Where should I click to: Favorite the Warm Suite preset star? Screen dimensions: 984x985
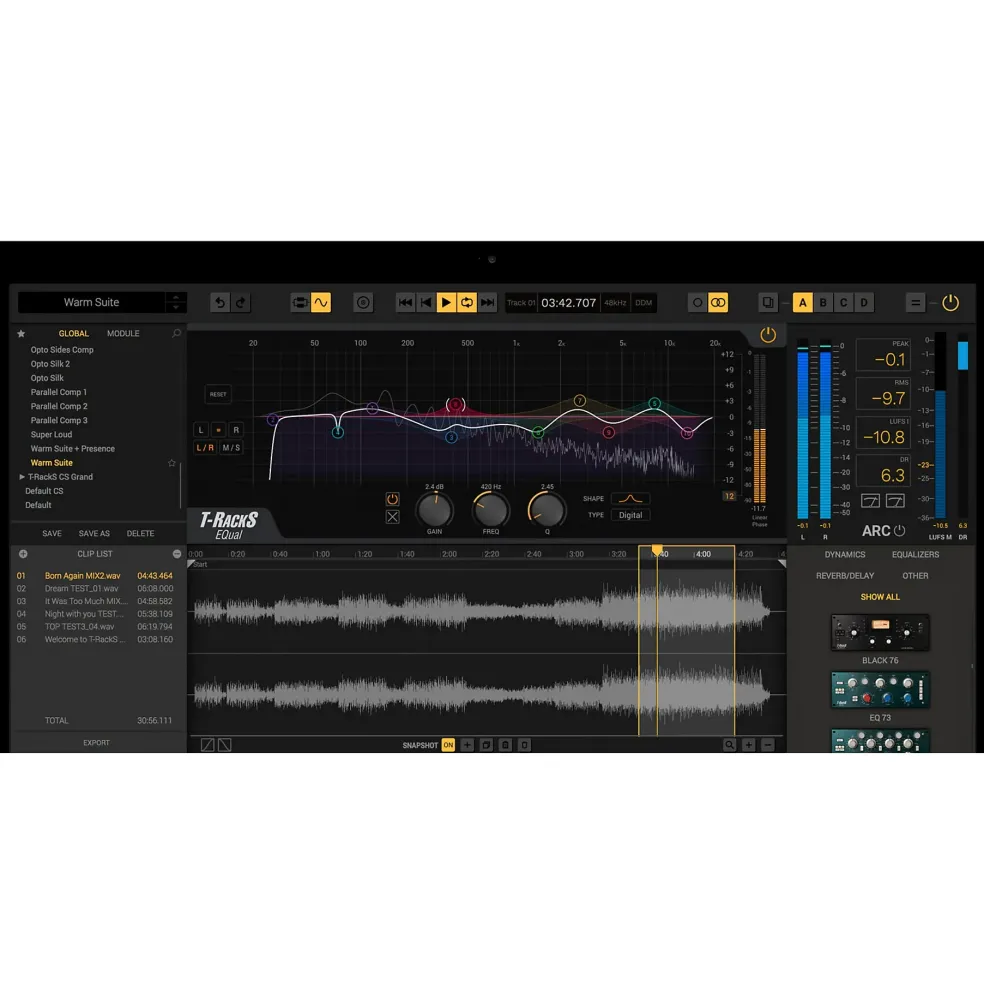tap(172, 463)
